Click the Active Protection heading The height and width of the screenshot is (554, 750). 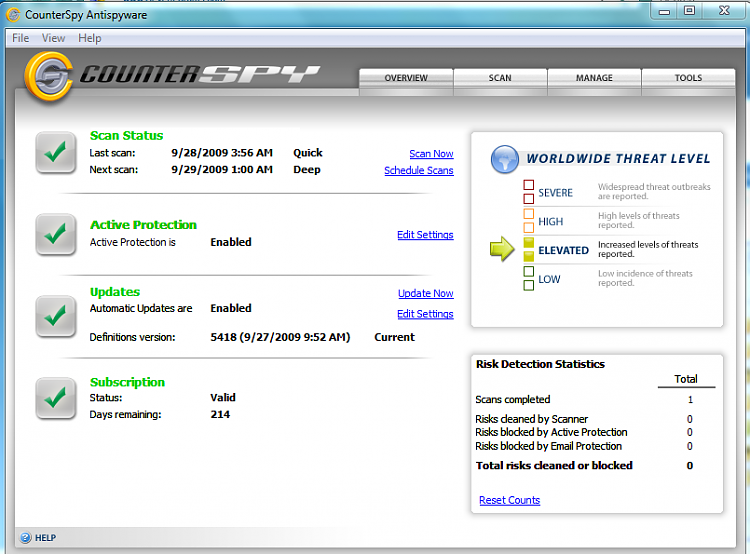[143, 224]
